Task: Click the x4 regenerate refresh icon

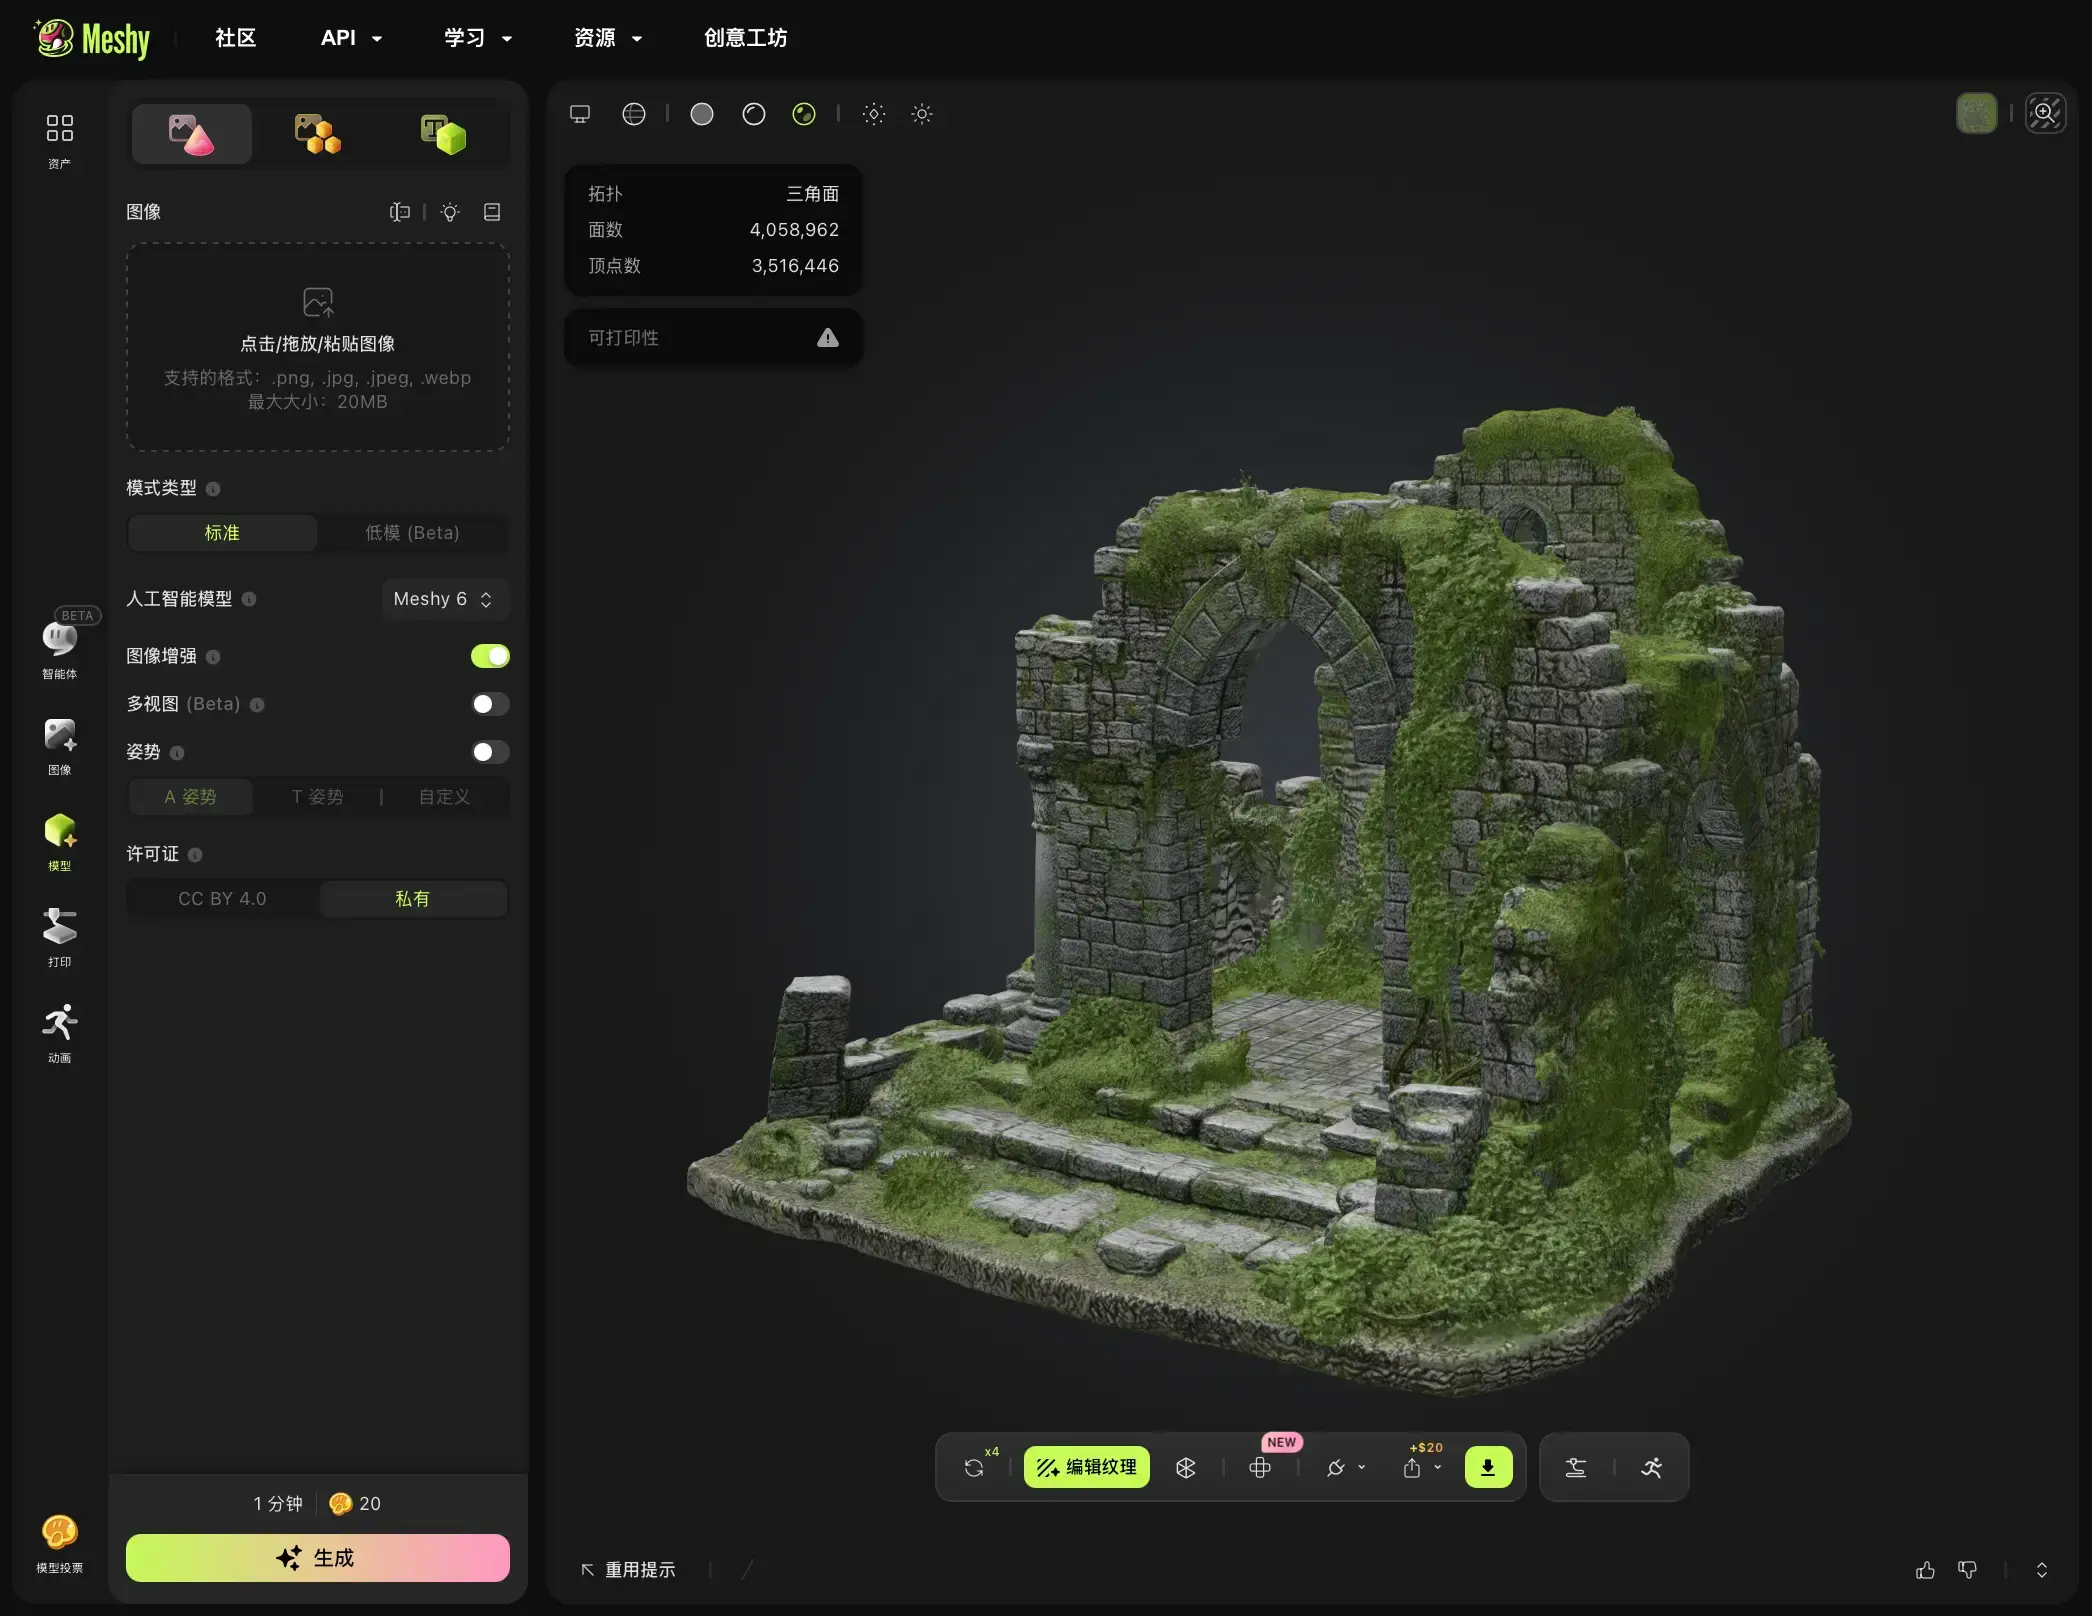Action: coord(975,1467)
